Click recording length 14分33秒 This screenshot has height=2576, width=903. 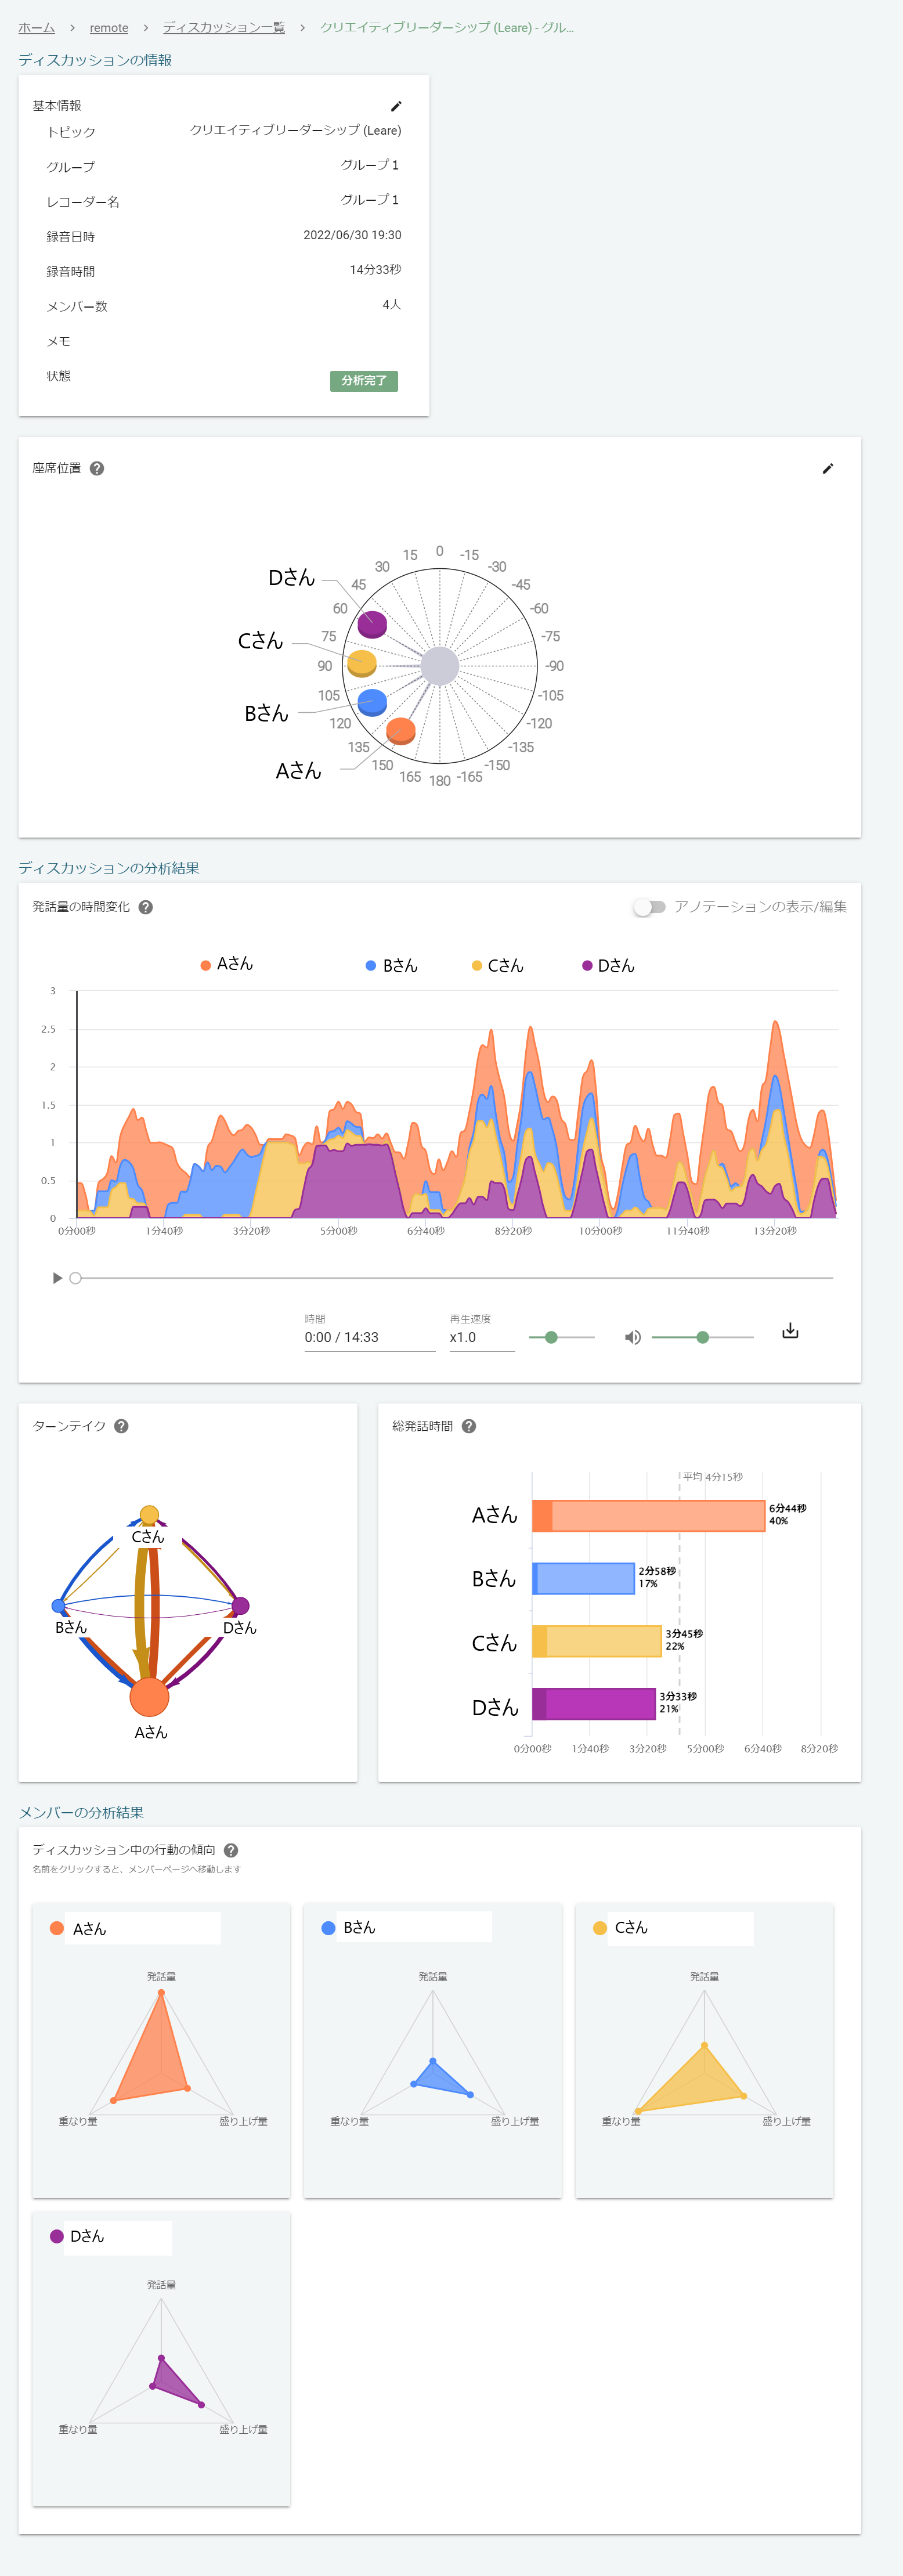coord(375,270)
